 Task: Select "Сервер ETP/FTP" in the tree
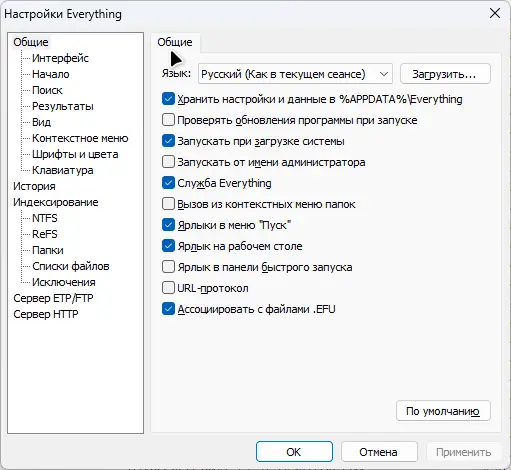[x=53, y=298]
